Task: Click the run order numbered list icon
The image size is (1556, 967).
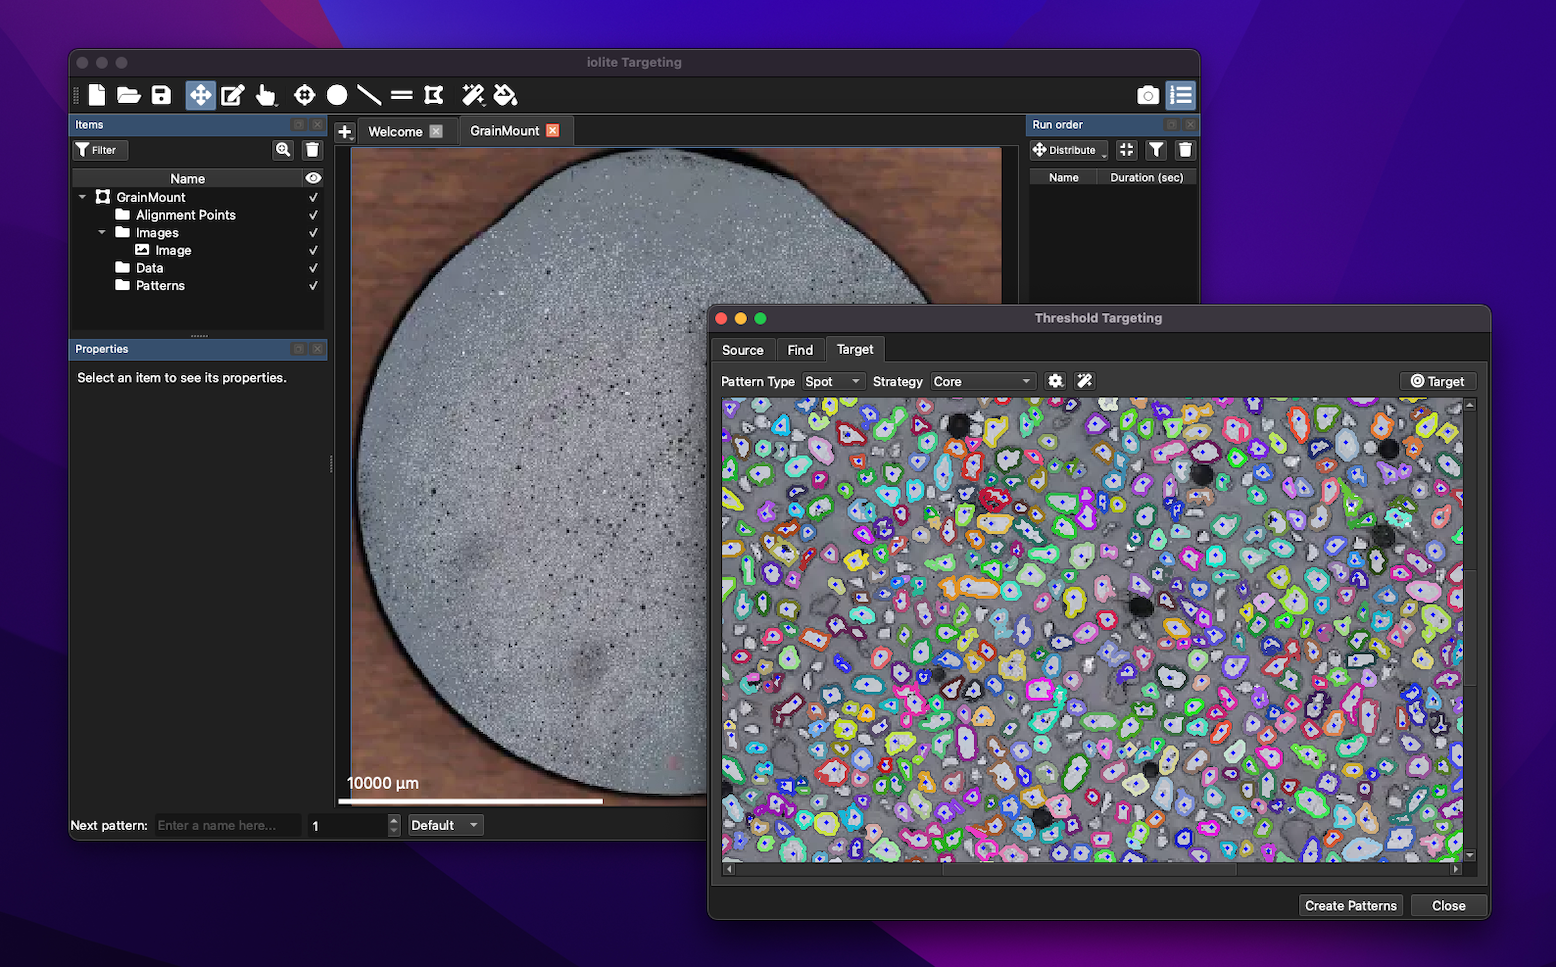Action: point(1181,95)
